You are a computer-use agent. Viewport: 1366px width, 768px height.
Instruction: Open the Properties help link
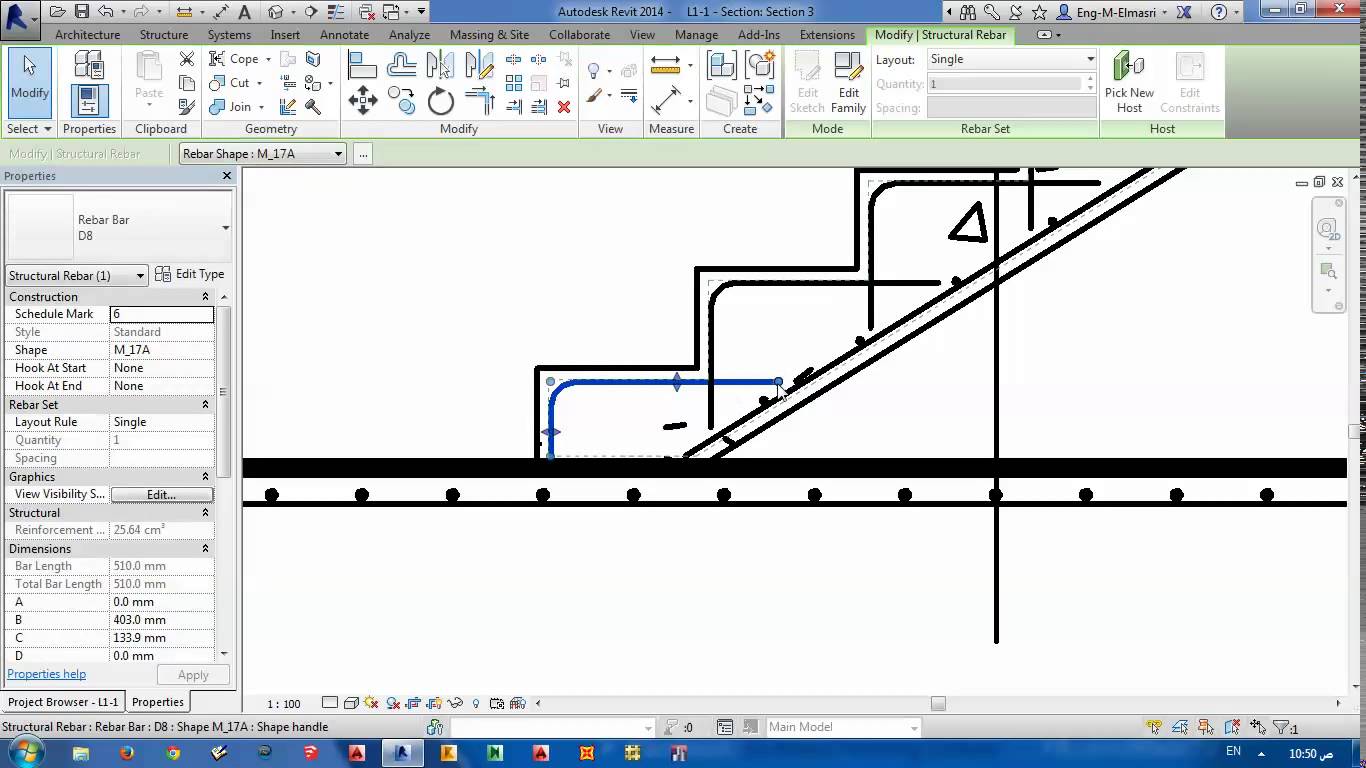click(x=46, y=674)
